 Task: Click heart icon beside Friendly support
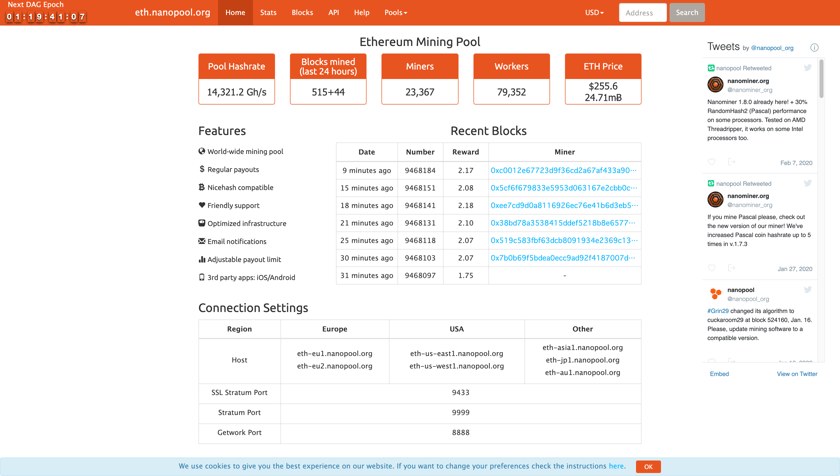pyautogui.click(x=201, y=205)
